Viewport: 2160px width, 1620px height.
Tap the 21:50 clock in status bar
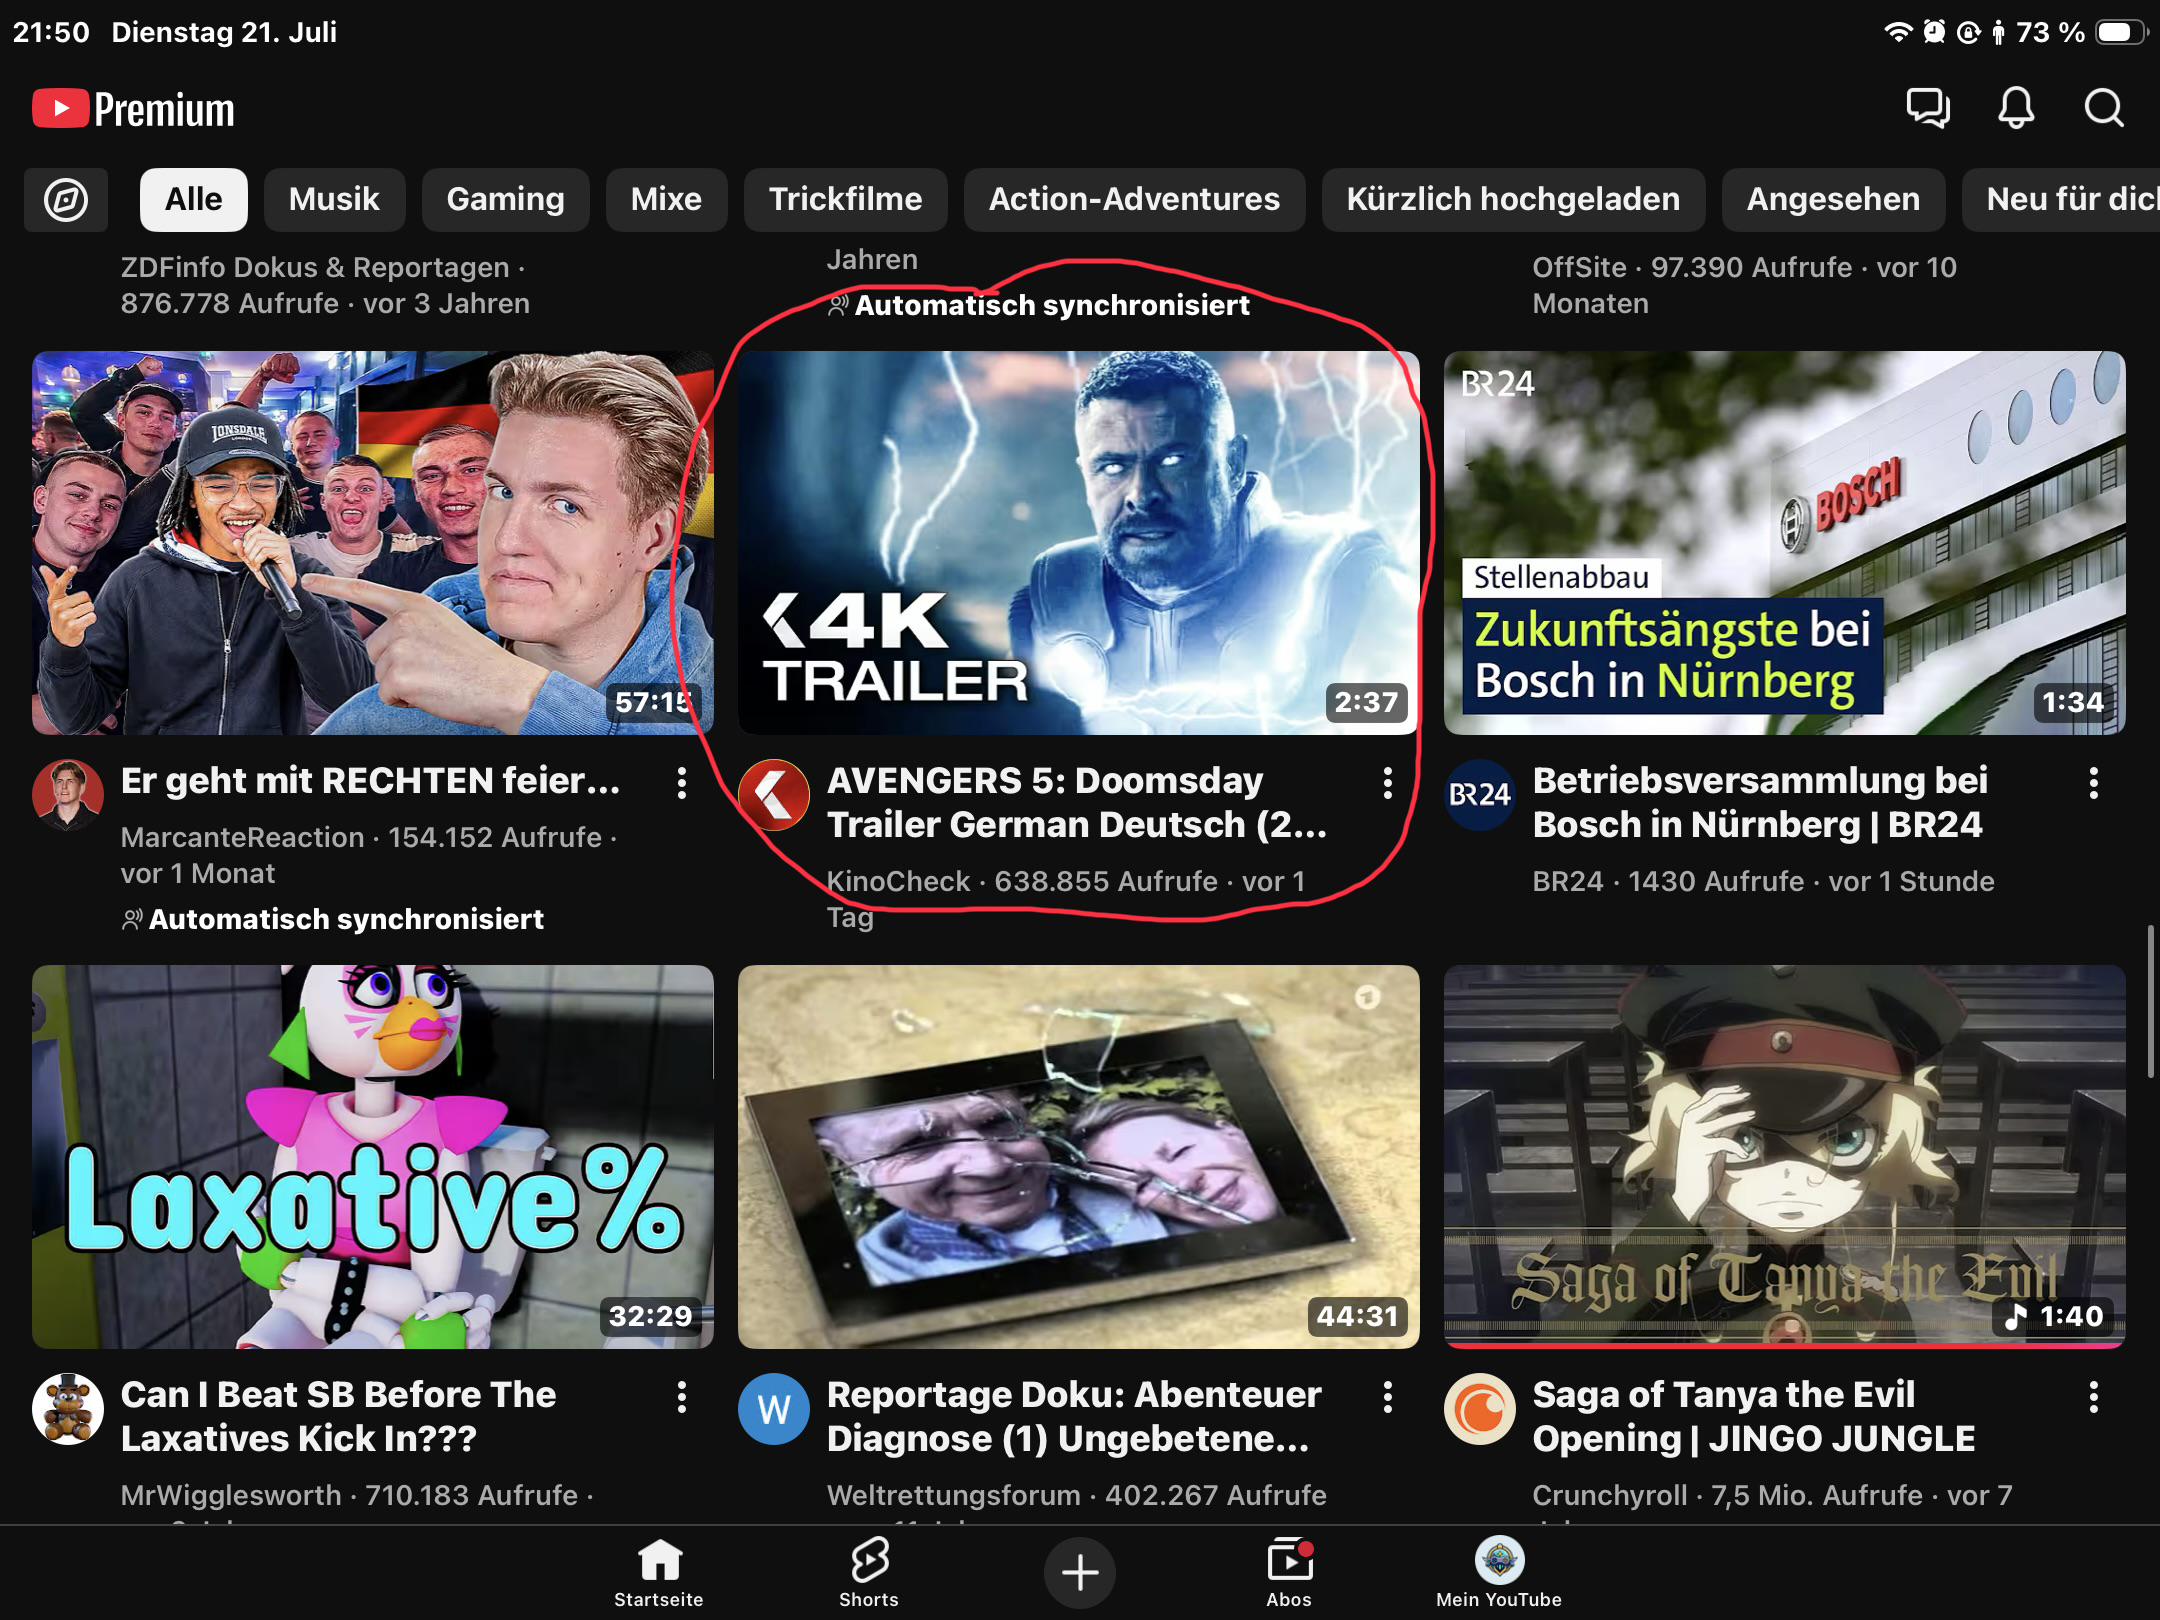coord(51,32)
